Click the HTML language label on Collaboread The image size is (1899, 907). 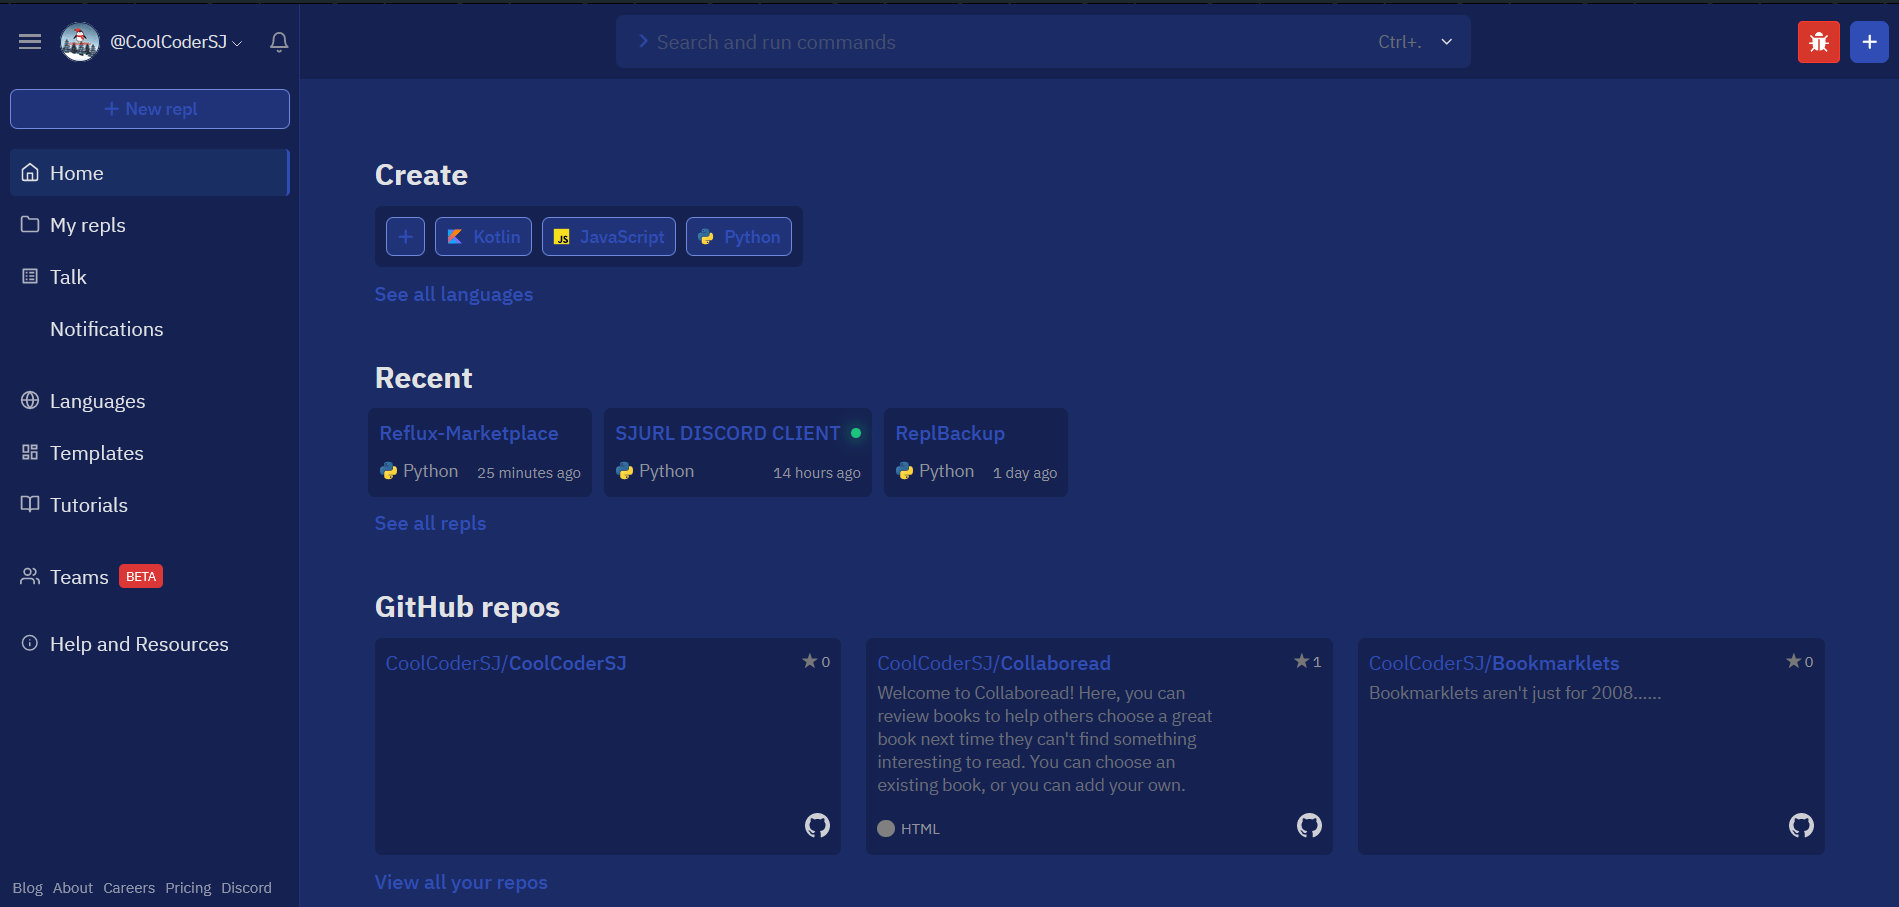point(920,828)
